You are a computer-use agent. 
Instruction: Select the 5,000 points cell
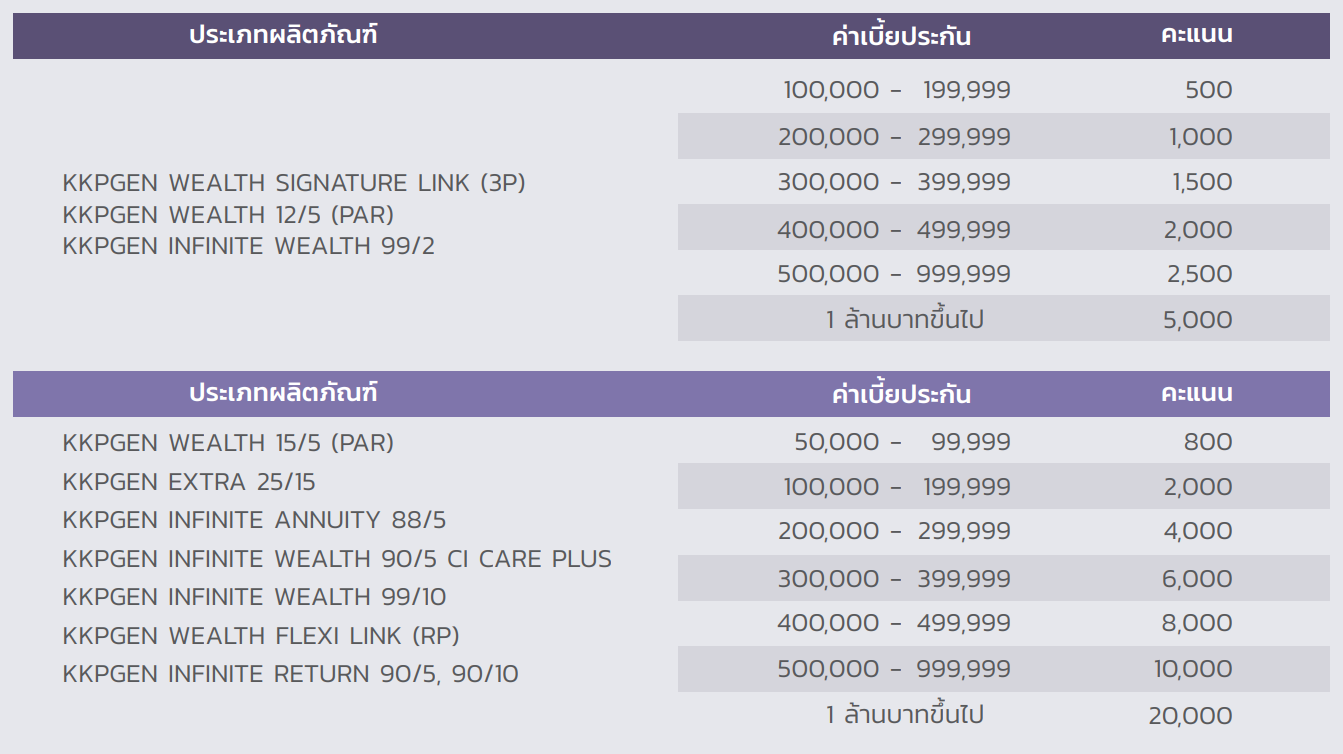click(1197, 320)
